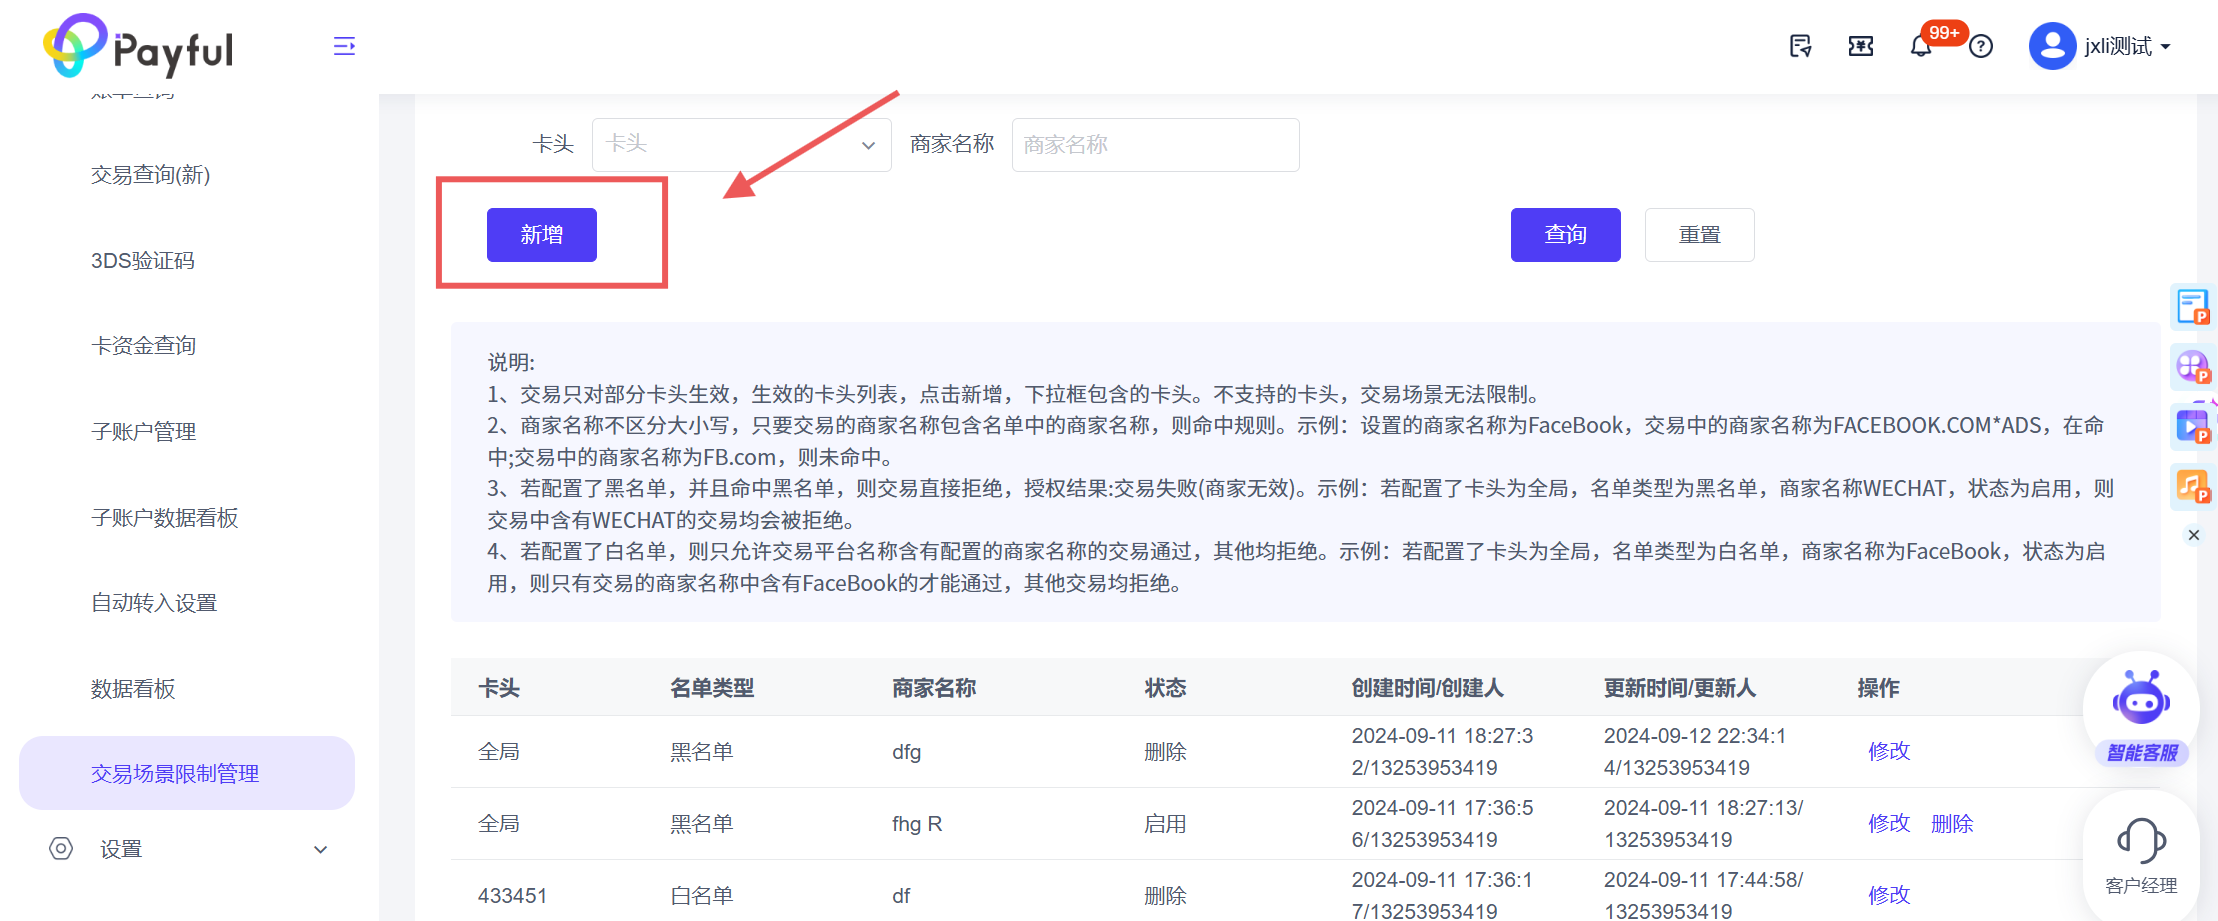Open 自动转入设置 menu item

click(x=154, y=603)
